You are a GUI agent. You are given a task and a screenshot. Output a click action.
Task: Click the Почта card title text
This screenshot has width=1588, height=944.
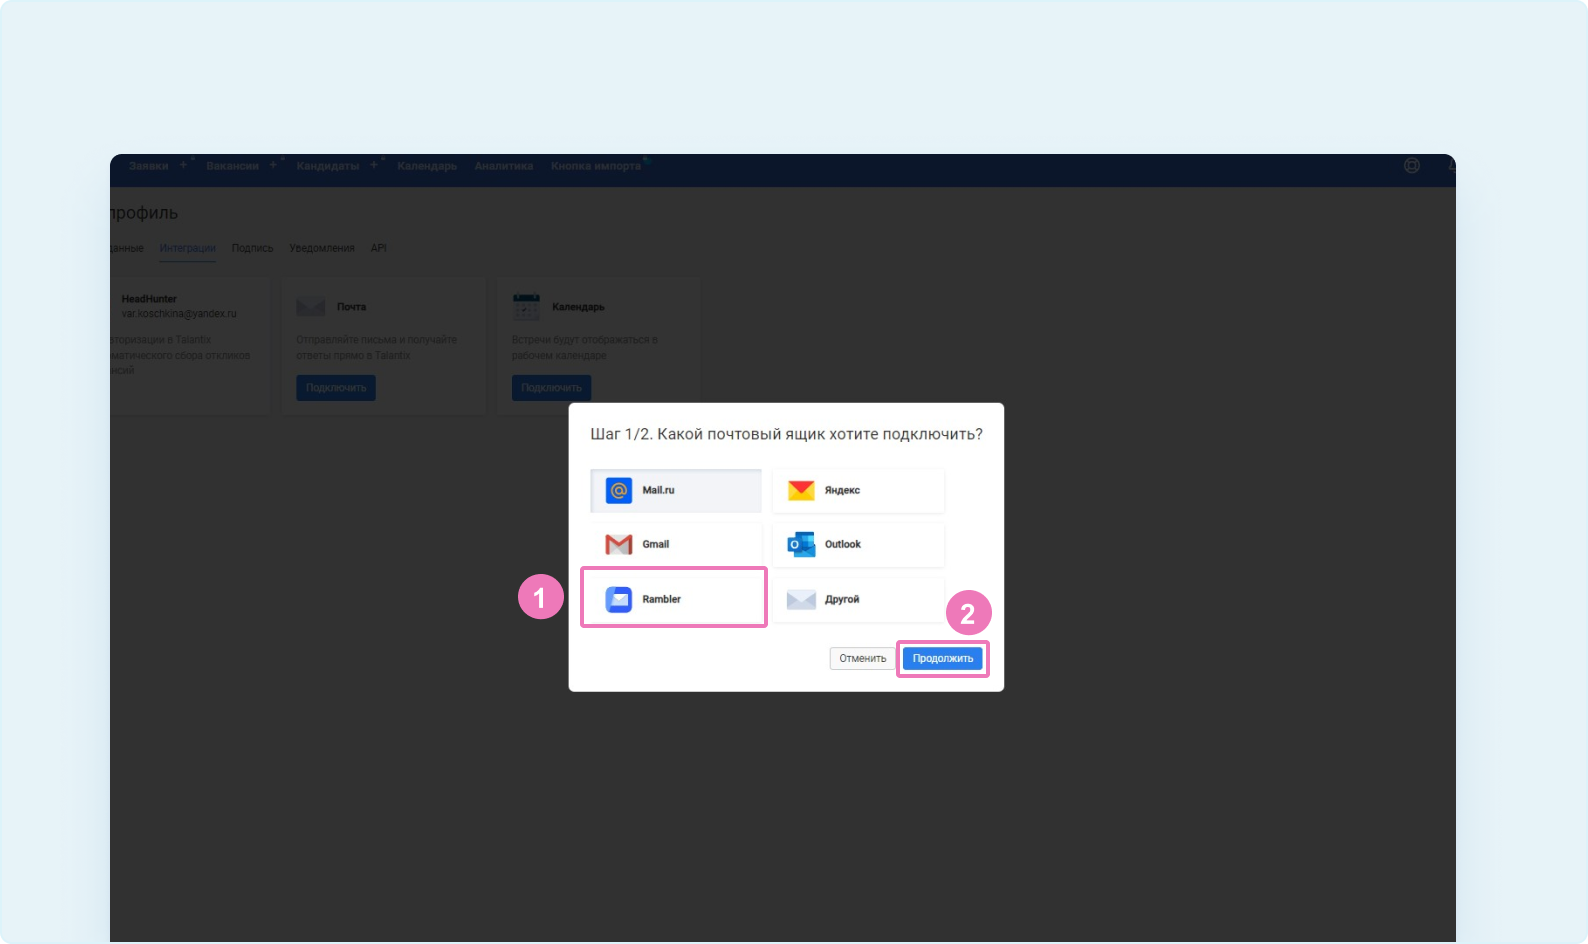[351, 307]
